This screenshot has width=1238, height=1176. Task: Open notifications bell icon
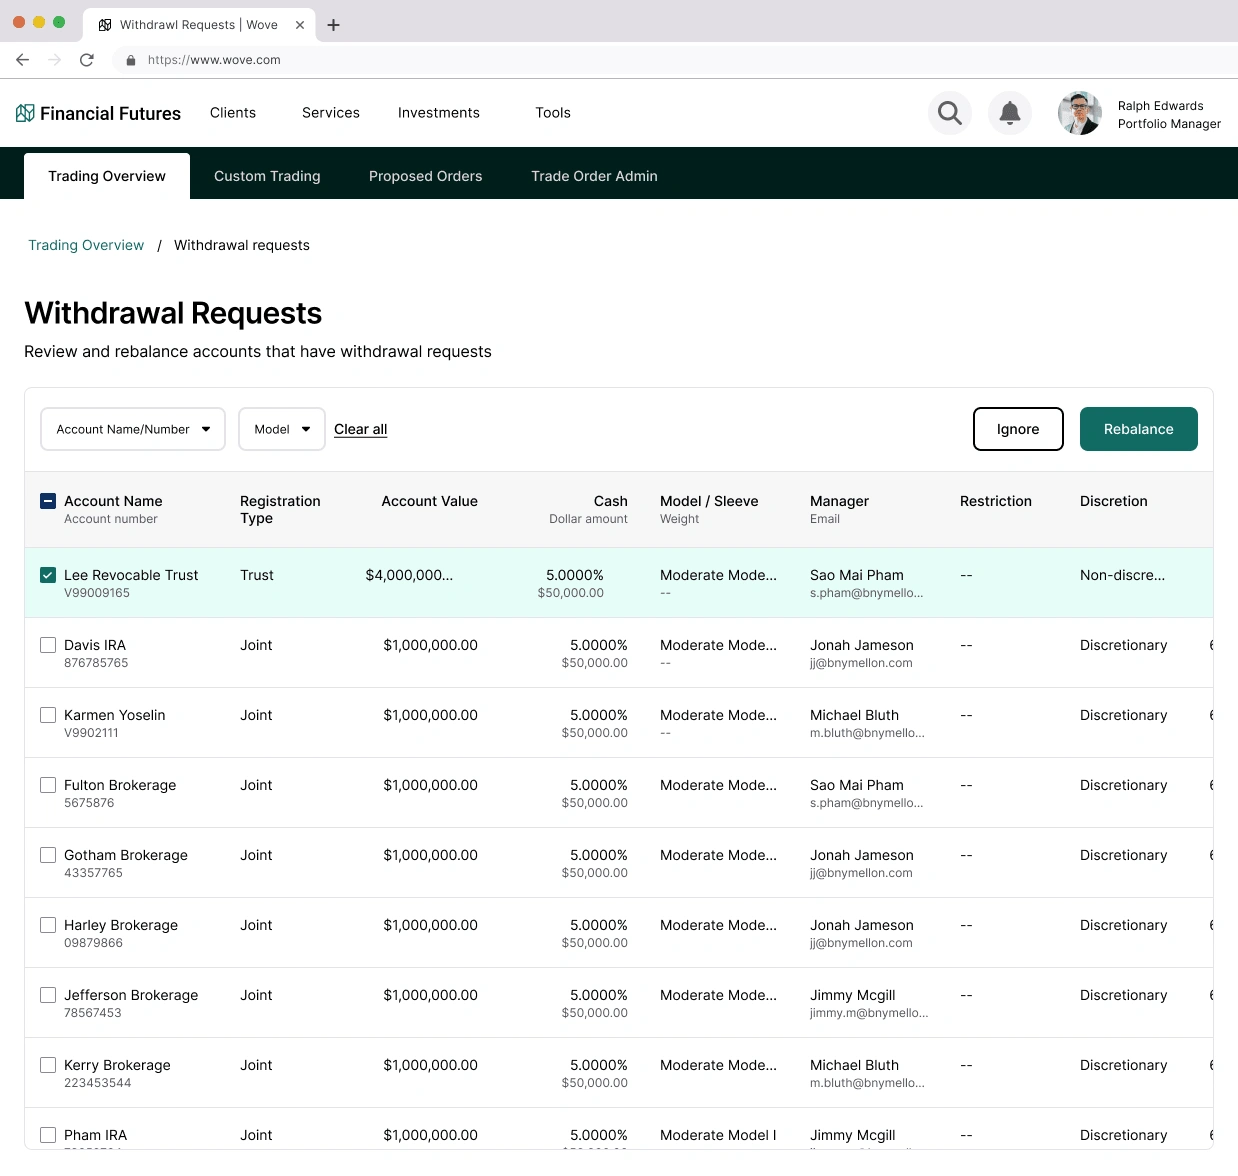(1010, 113)
